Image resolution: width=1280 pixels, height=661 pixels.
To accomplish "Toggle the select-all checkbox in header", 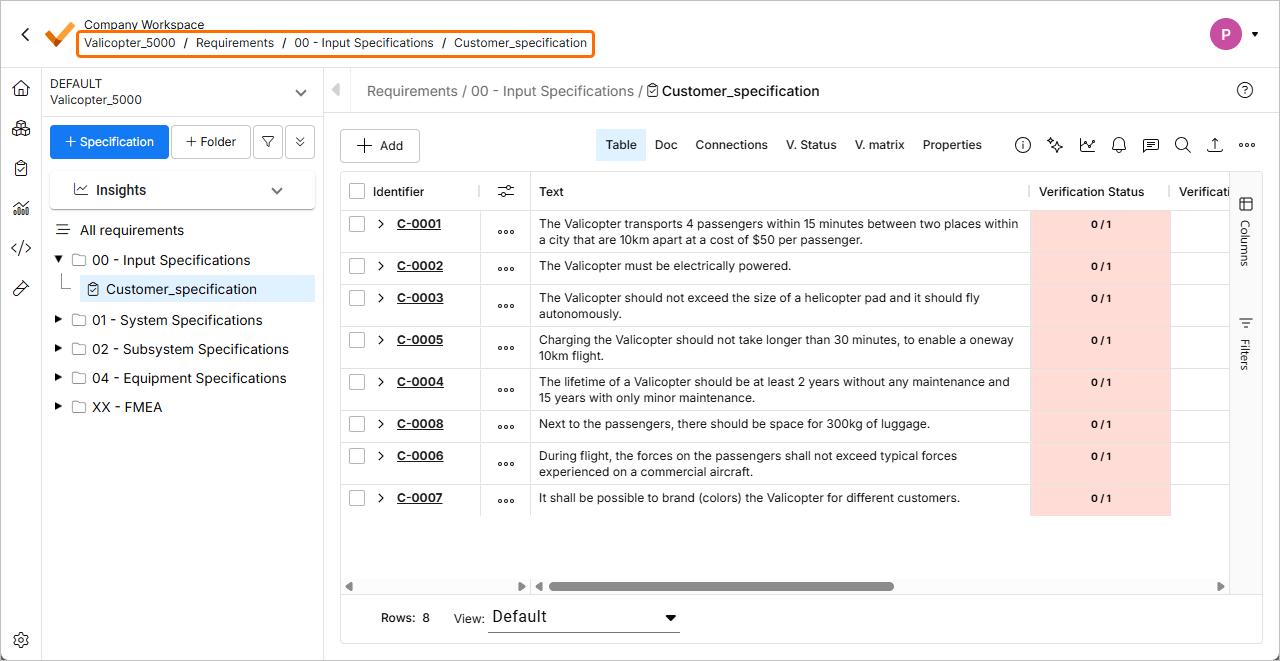I will pos(357,191).
